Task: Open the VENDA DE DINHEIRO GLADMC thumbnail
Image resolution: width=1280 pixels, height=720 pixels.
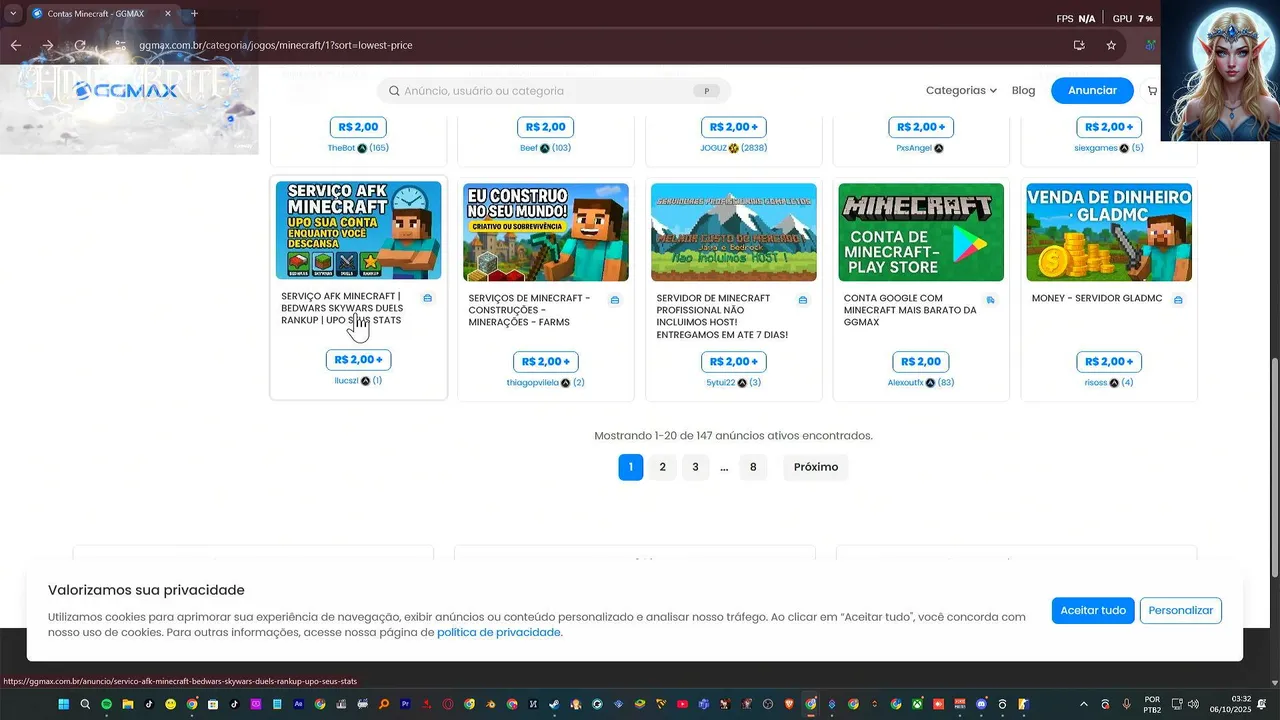Action: click(1109, 232)
